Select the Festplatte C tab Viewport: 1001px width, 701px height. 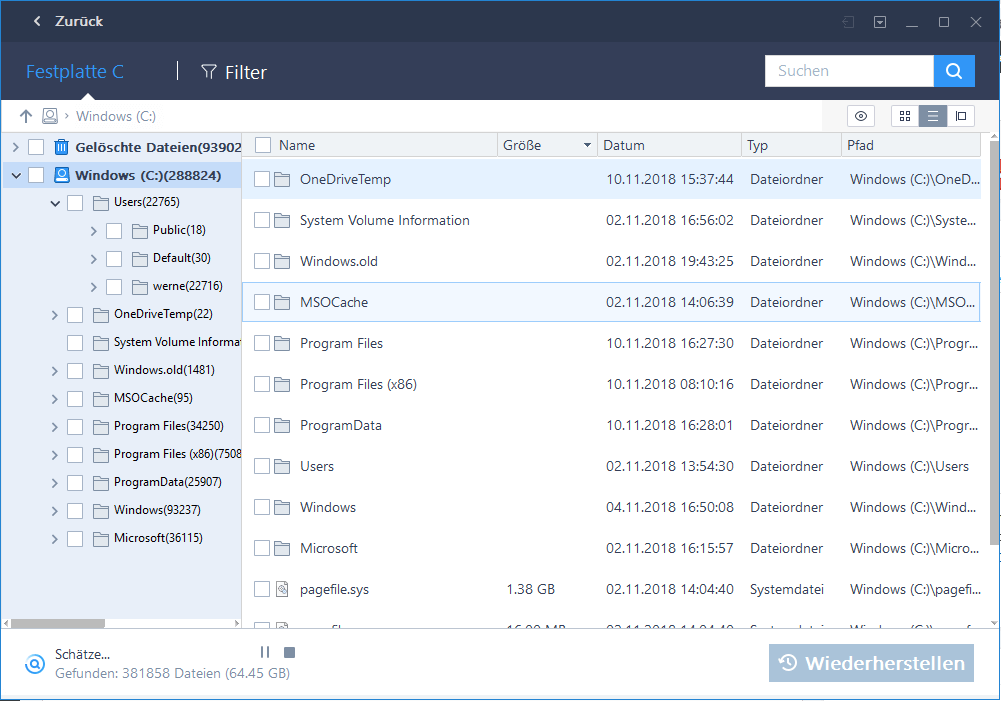pyautogui.click(x=75, y=72)
